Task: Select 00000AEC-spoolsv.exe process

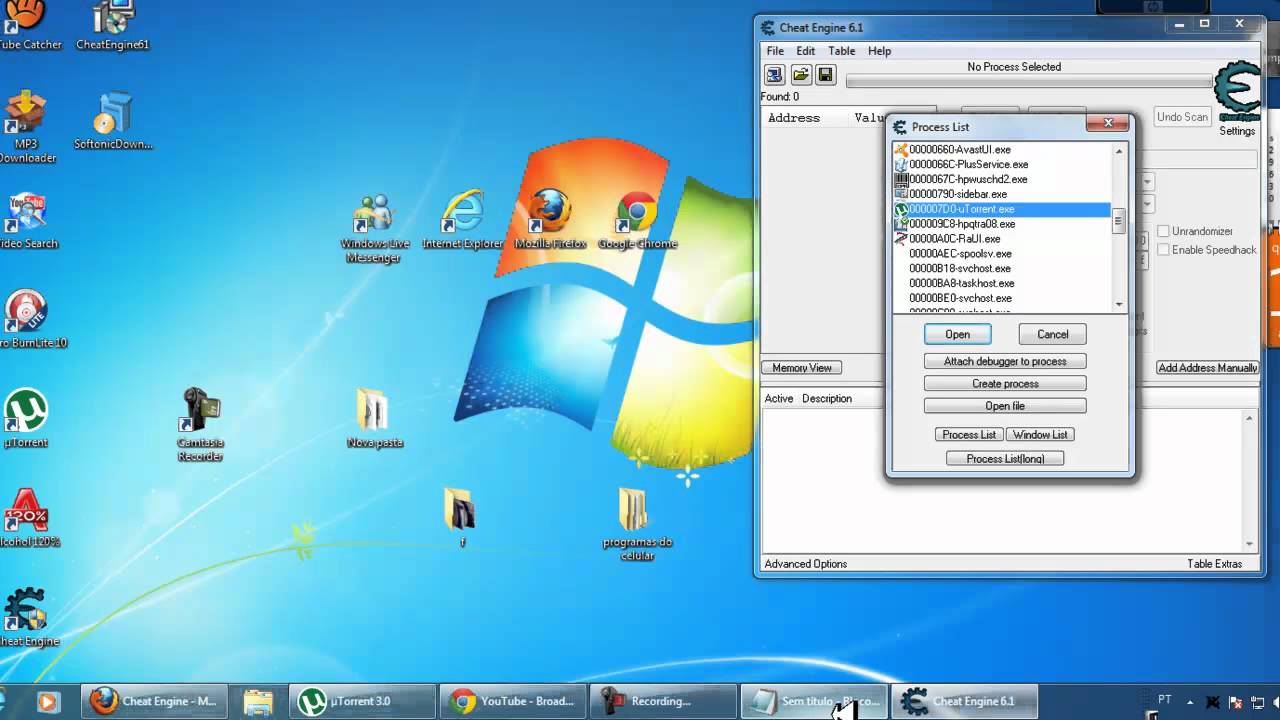Action: coord(1002,254)
